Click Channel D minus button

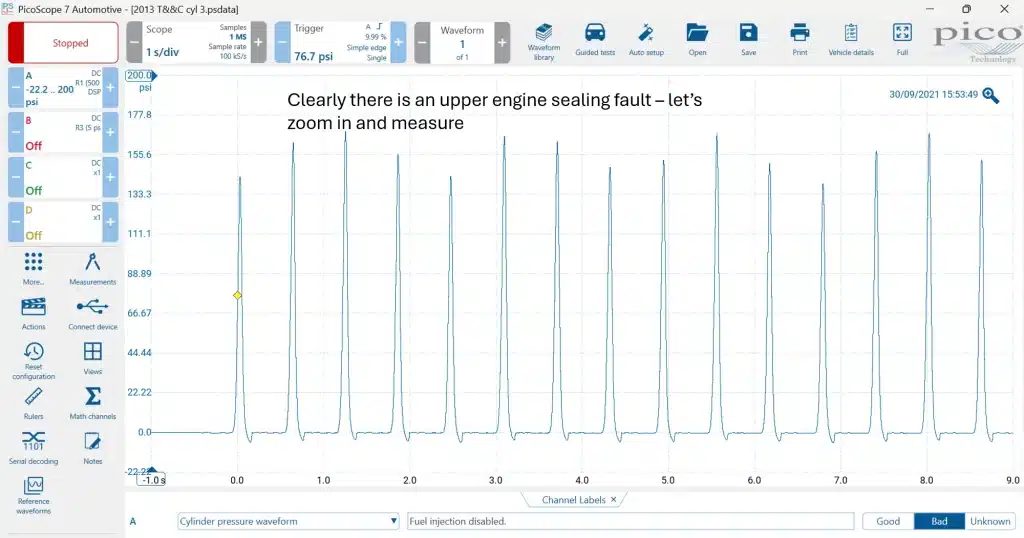[x=16, y=222]
